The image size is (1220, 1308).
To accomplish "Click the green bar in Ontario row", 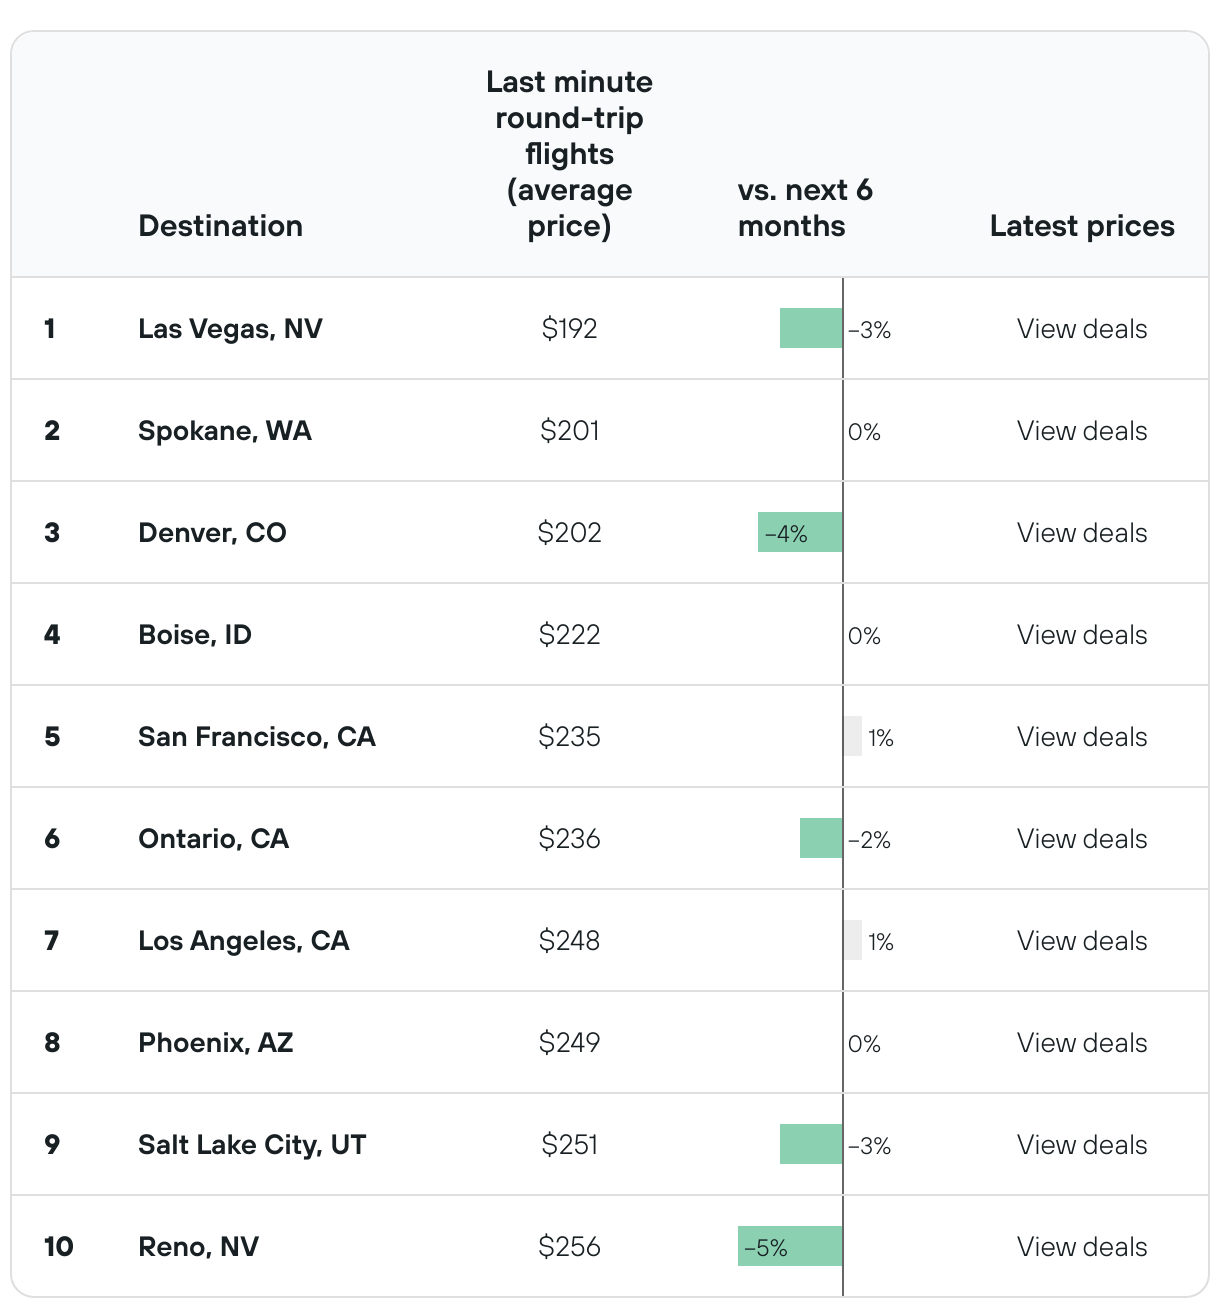I will pyautogui.click(x=821, y=839).
